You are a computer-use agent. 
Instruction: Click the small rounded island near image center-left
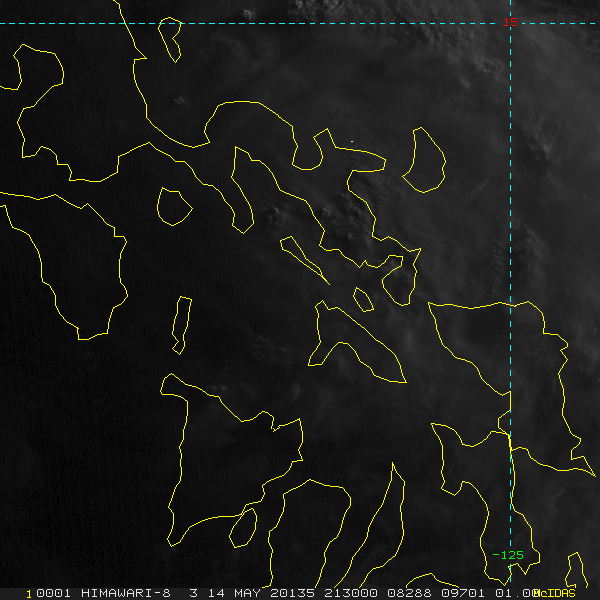[x=174, y=207]
